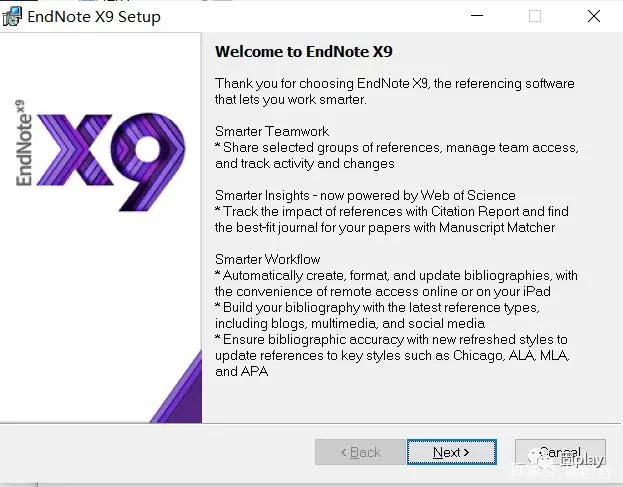
Task: Click the "Share selected groups" bullet text
Action: point(396,155)
